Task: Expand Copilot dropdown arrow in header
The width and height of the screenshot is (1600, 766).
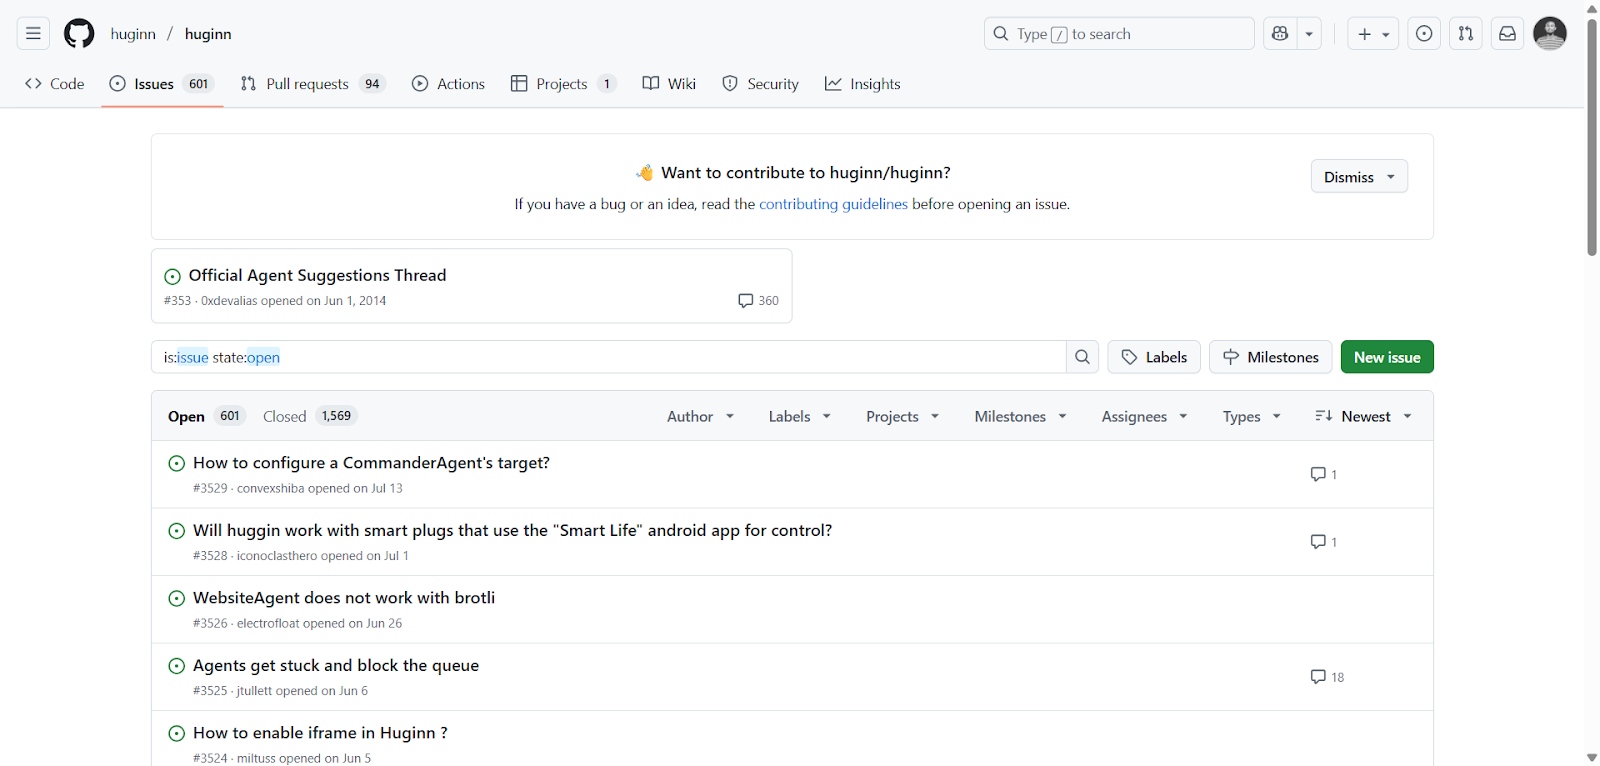Action: 1309,33
